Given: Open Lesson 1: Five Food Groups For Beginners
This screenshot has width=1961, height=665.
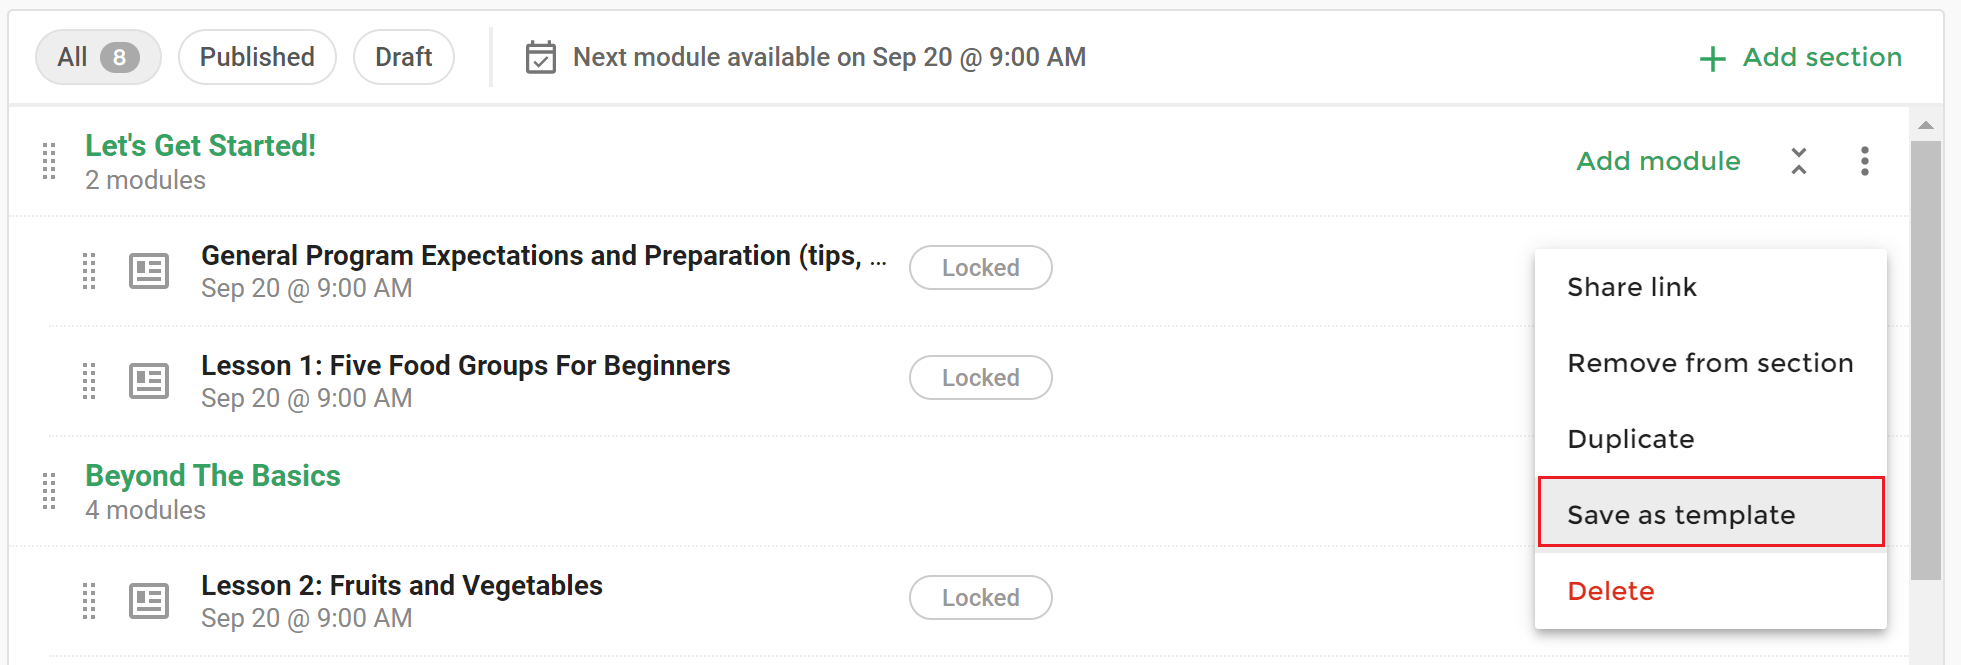Looking at the screenshot, I should [x=466, y=366].
